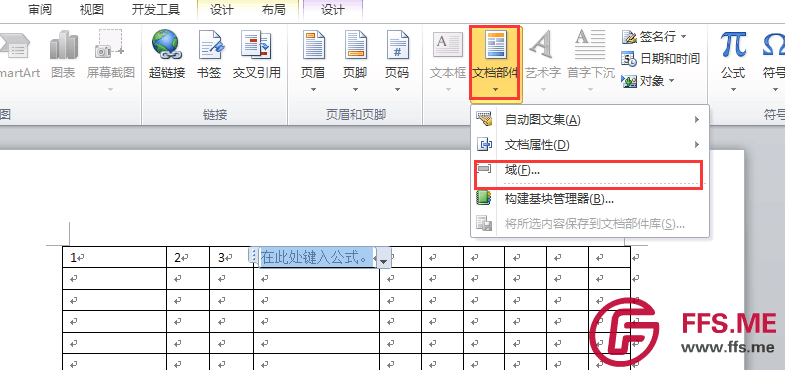Click the 自动图文集 menu icon
The width and height of the screenshot is (785, 370).
pos(484,119)
